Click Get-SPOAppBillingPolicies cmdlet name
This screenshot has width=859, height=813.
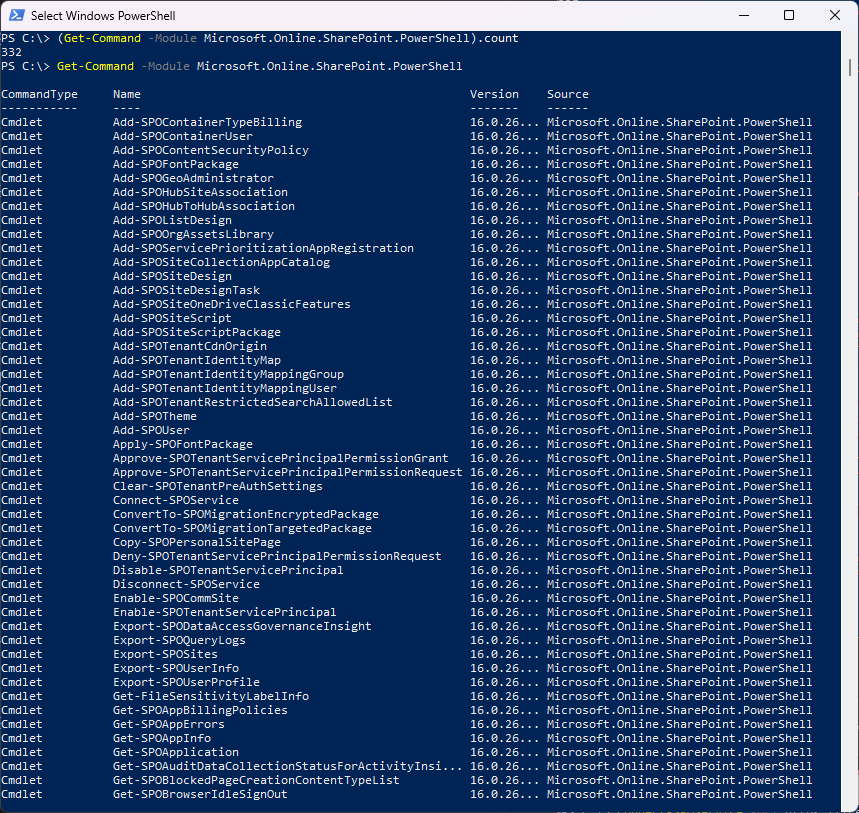pos(201,710)
